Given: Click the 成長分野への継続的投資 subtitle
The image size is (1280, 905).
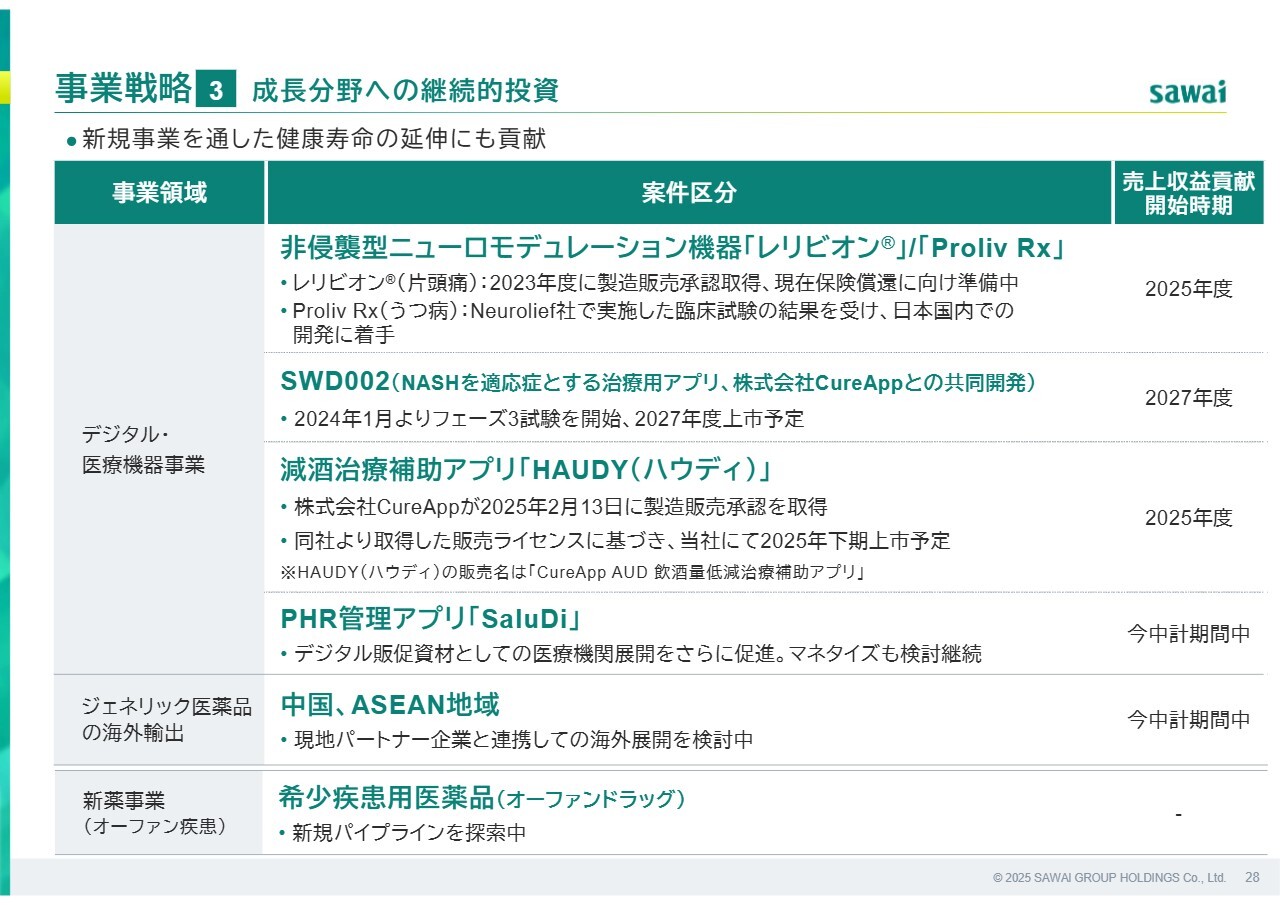Looking at the screenshot, I should tap(405, 91).
